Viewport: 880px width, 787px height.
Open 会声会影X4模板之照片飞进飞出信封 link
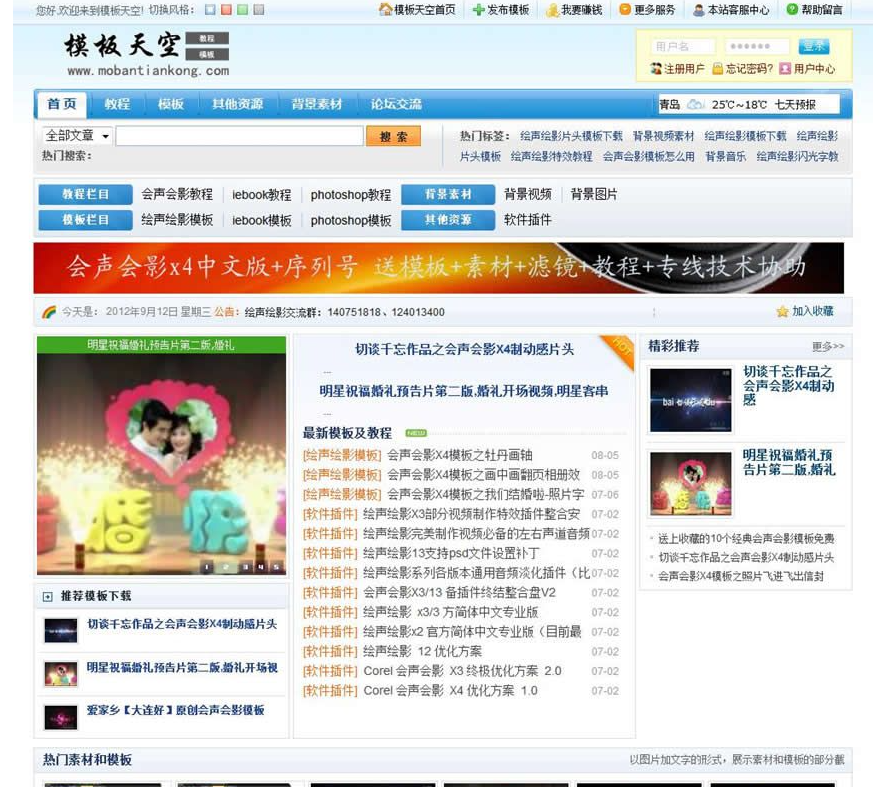point(741,576)
